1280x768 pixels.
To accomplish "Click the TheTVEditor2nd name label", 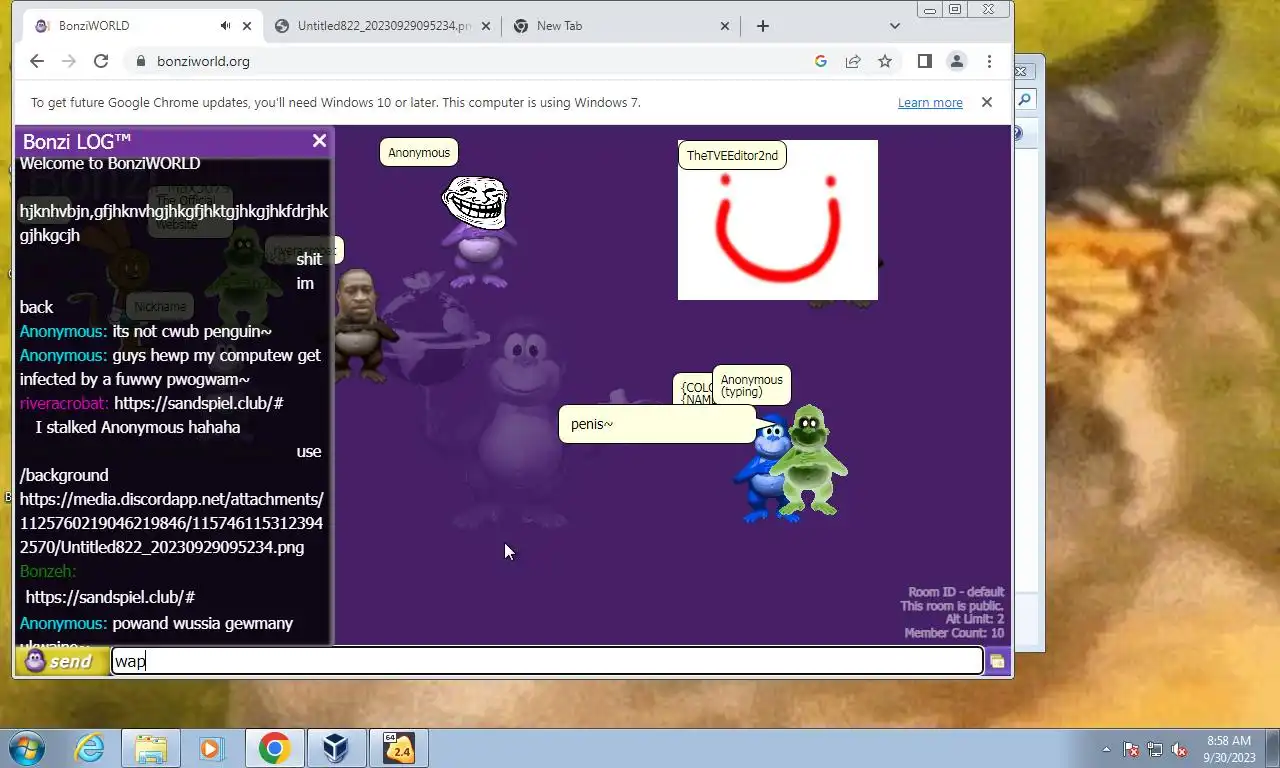I will click(x=732, y=156).
